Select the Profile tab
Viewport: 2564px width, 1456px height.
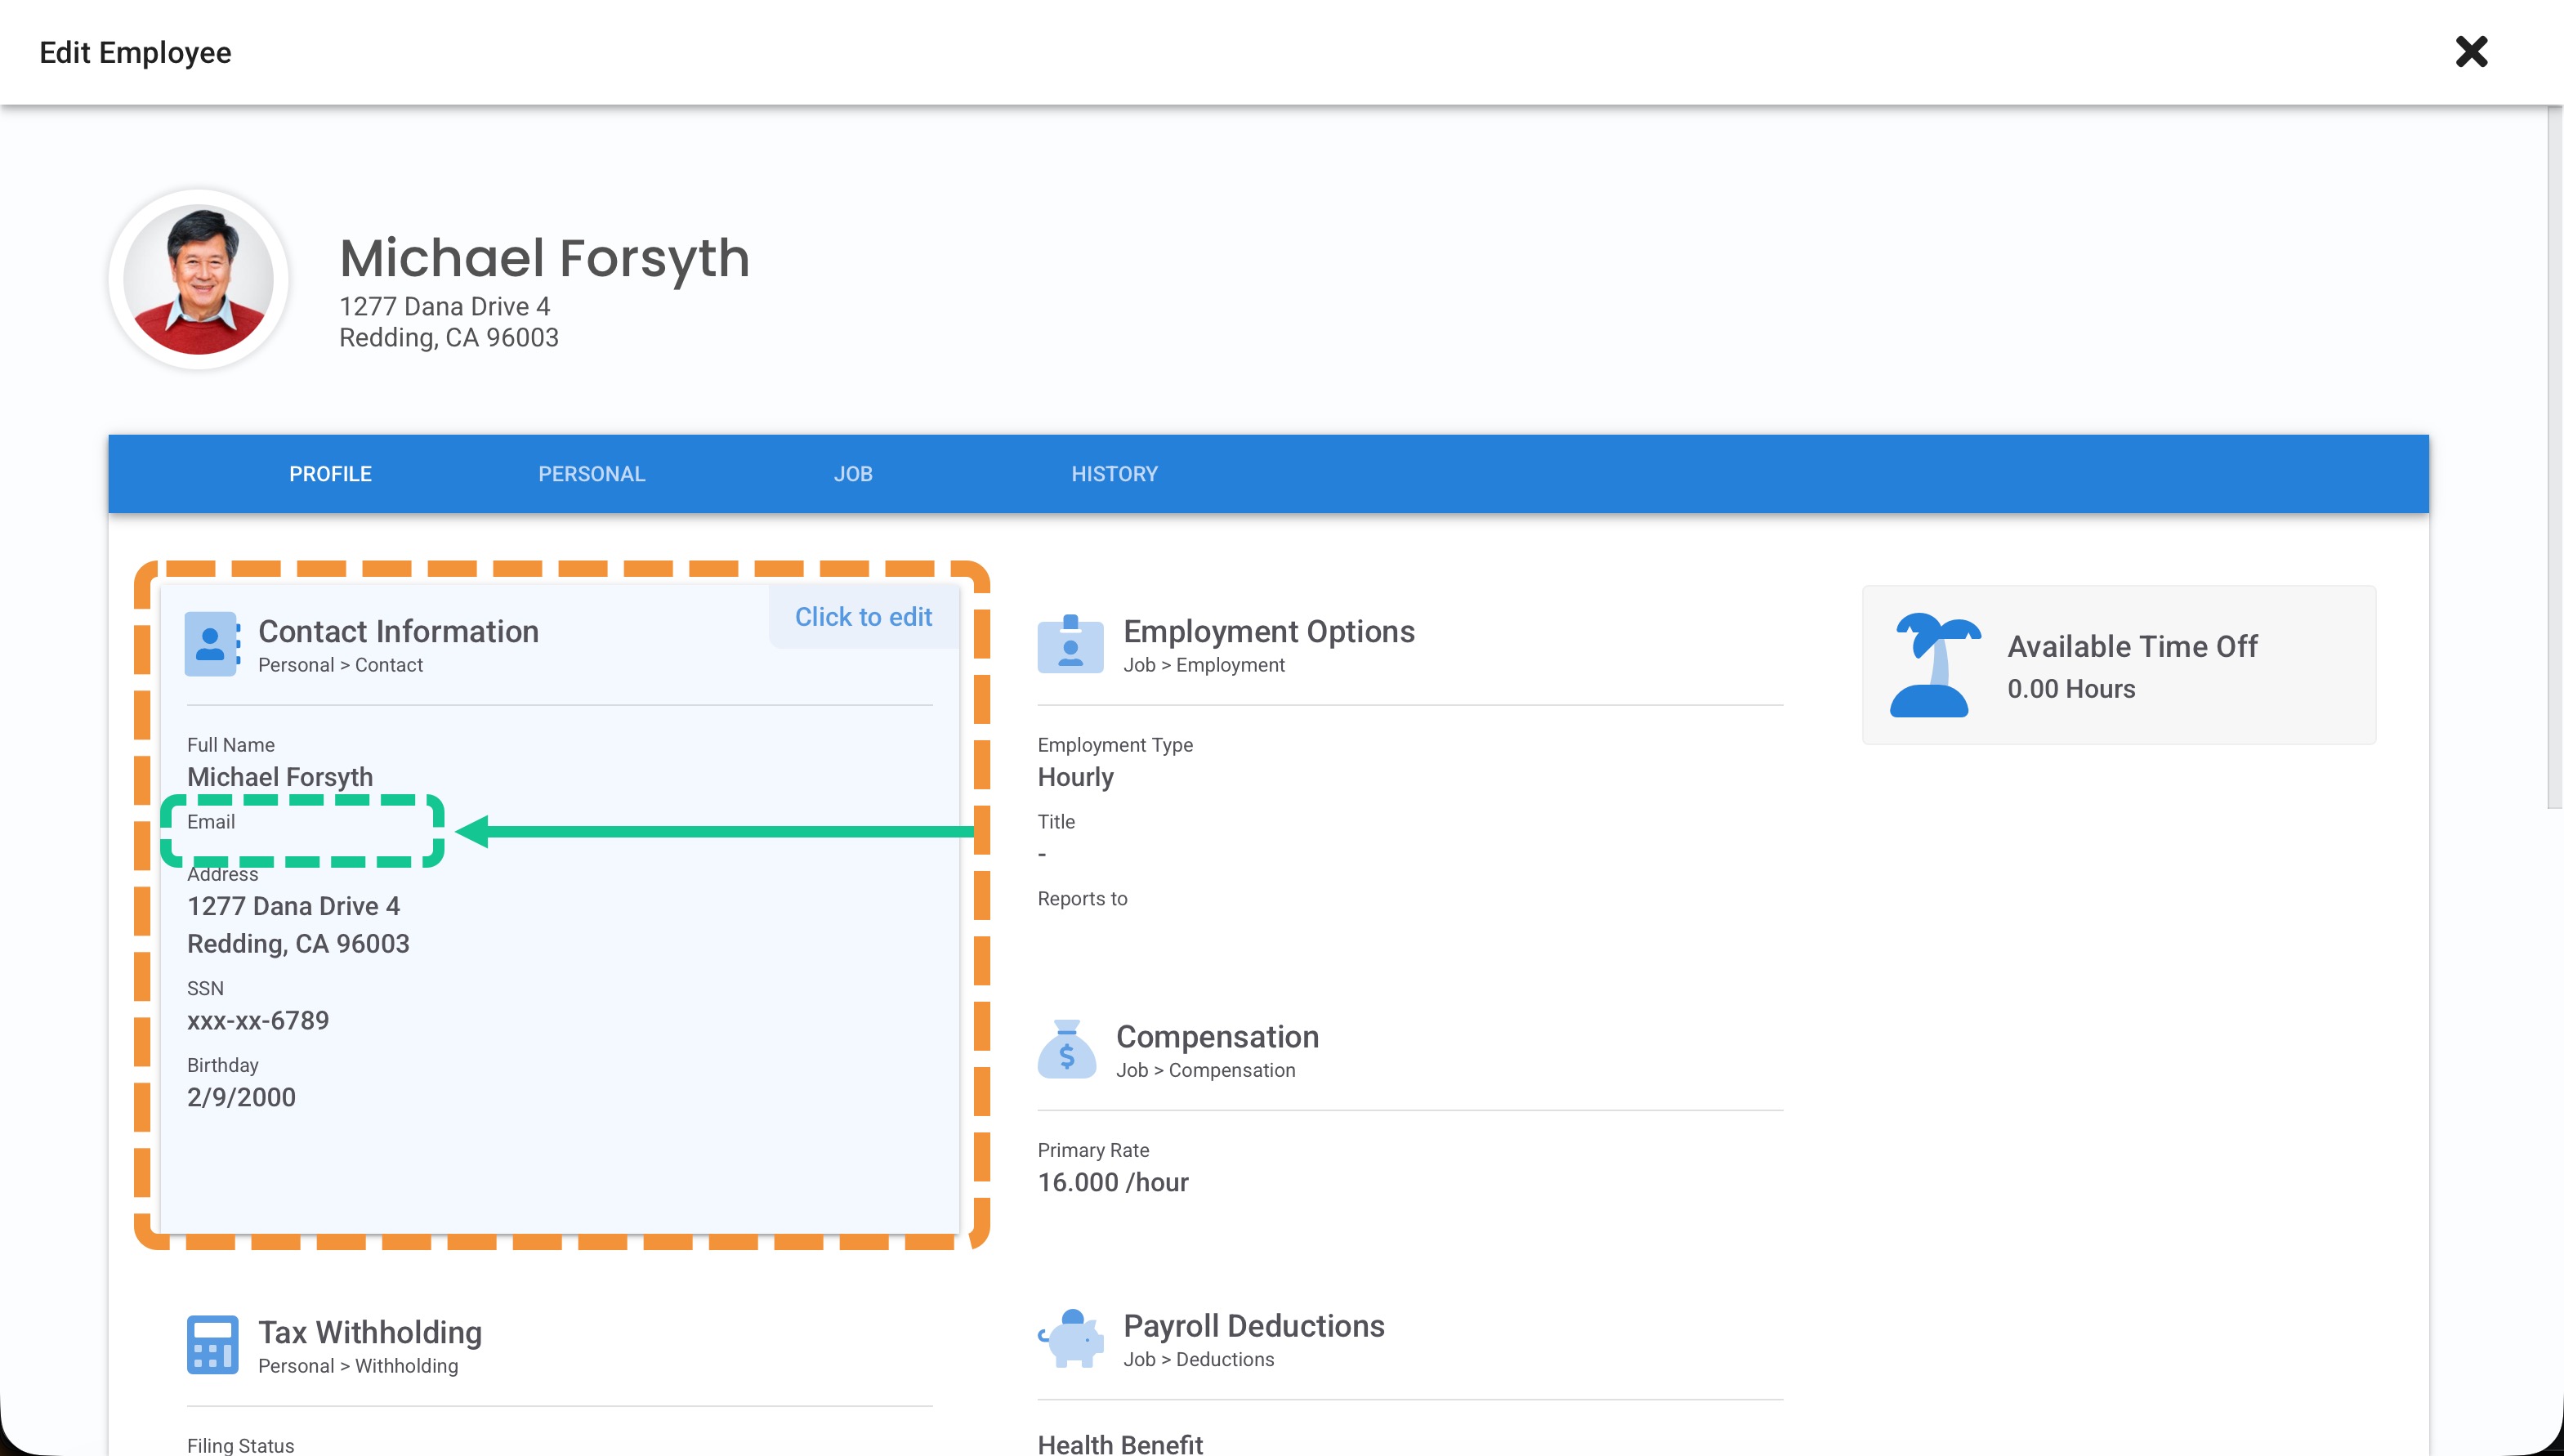330,474
